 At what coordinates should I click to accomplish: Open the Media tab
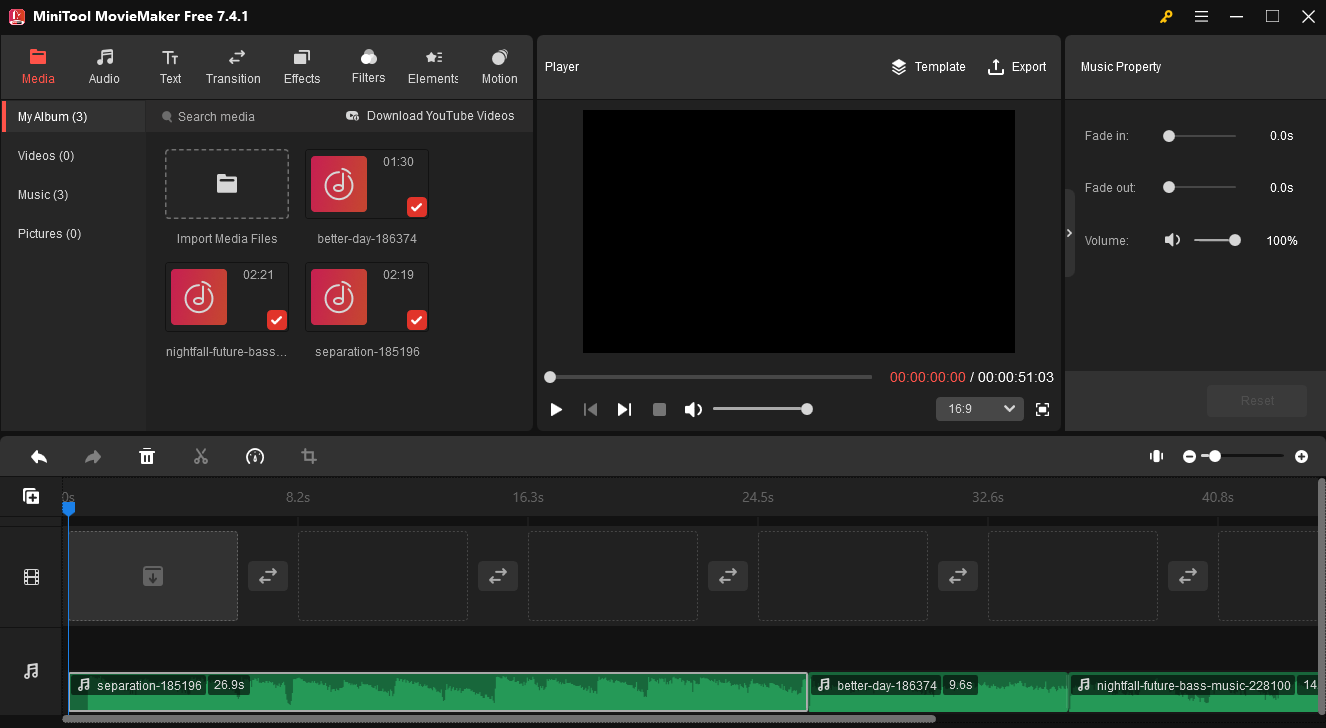(x=38, y=66)
